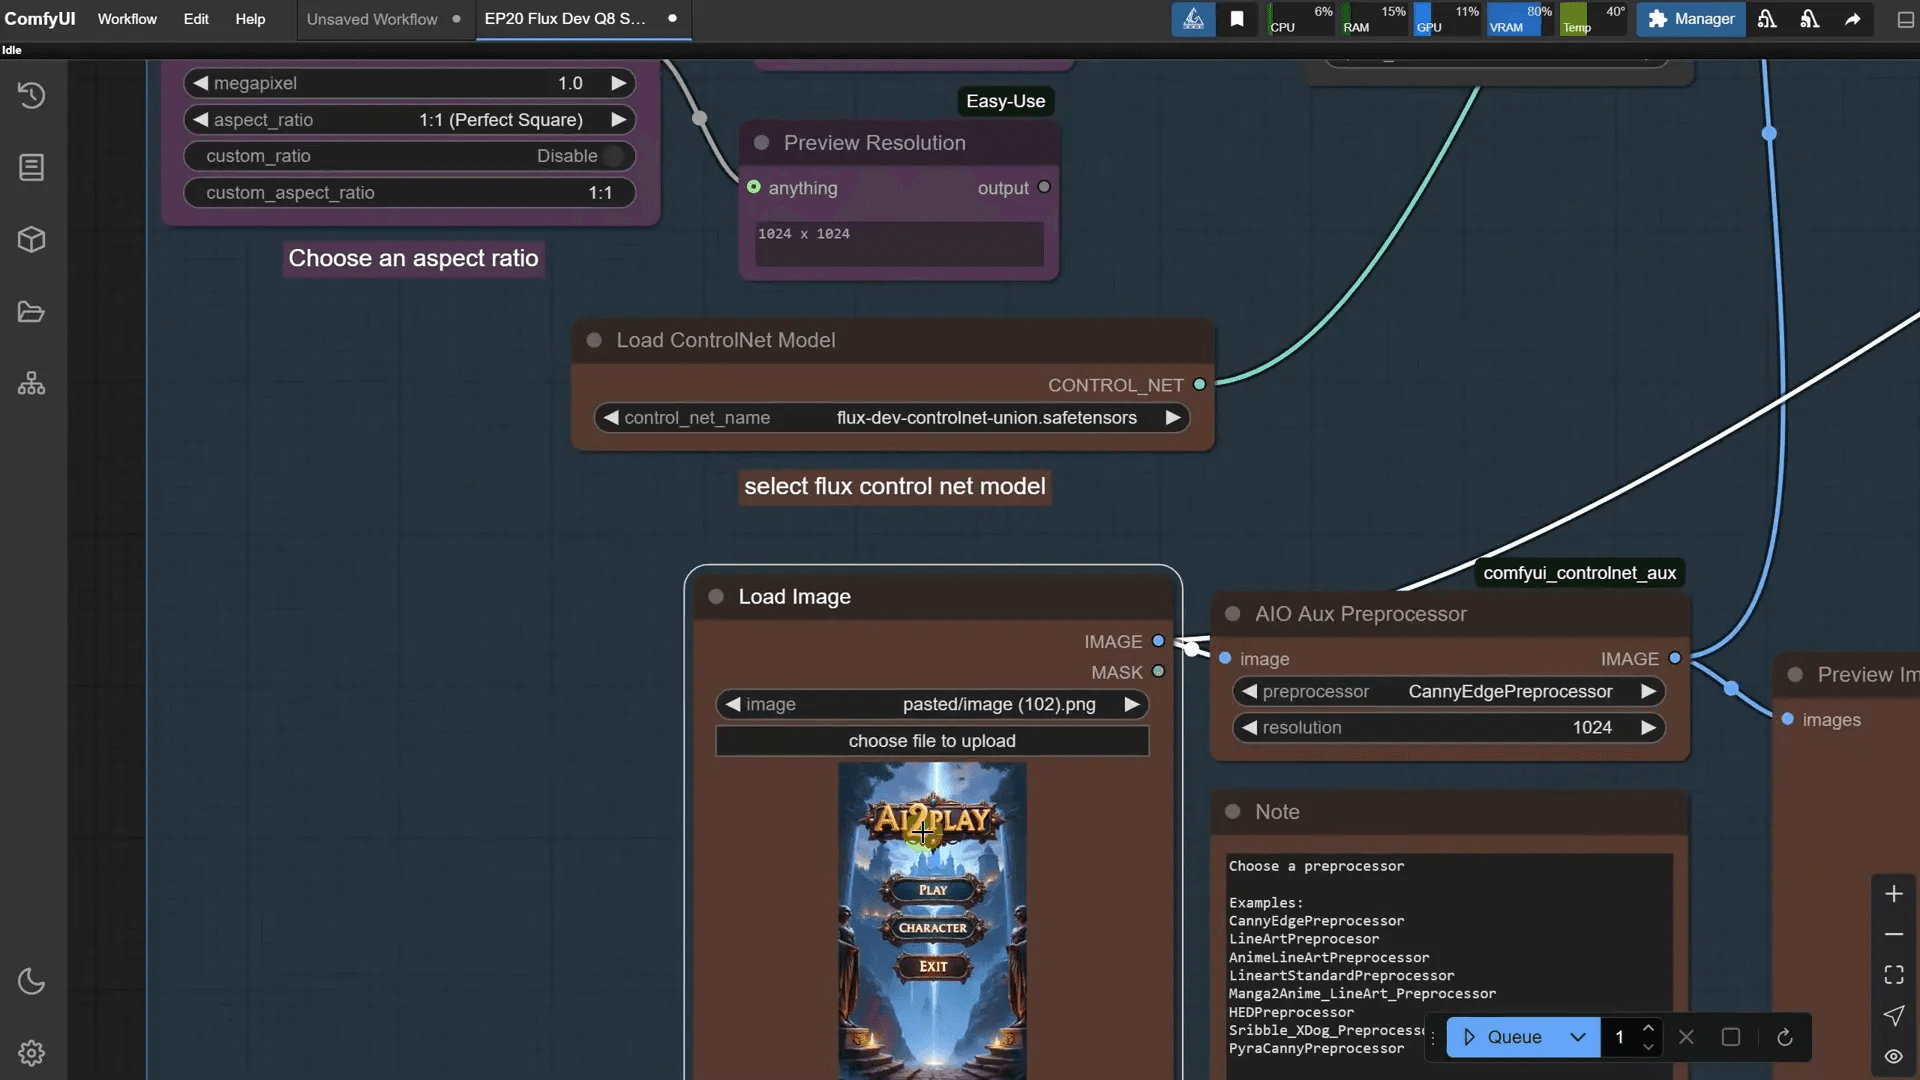Collapse the Load ControlNet Model node dot
1920x1080 pixels.
point(594,340)
